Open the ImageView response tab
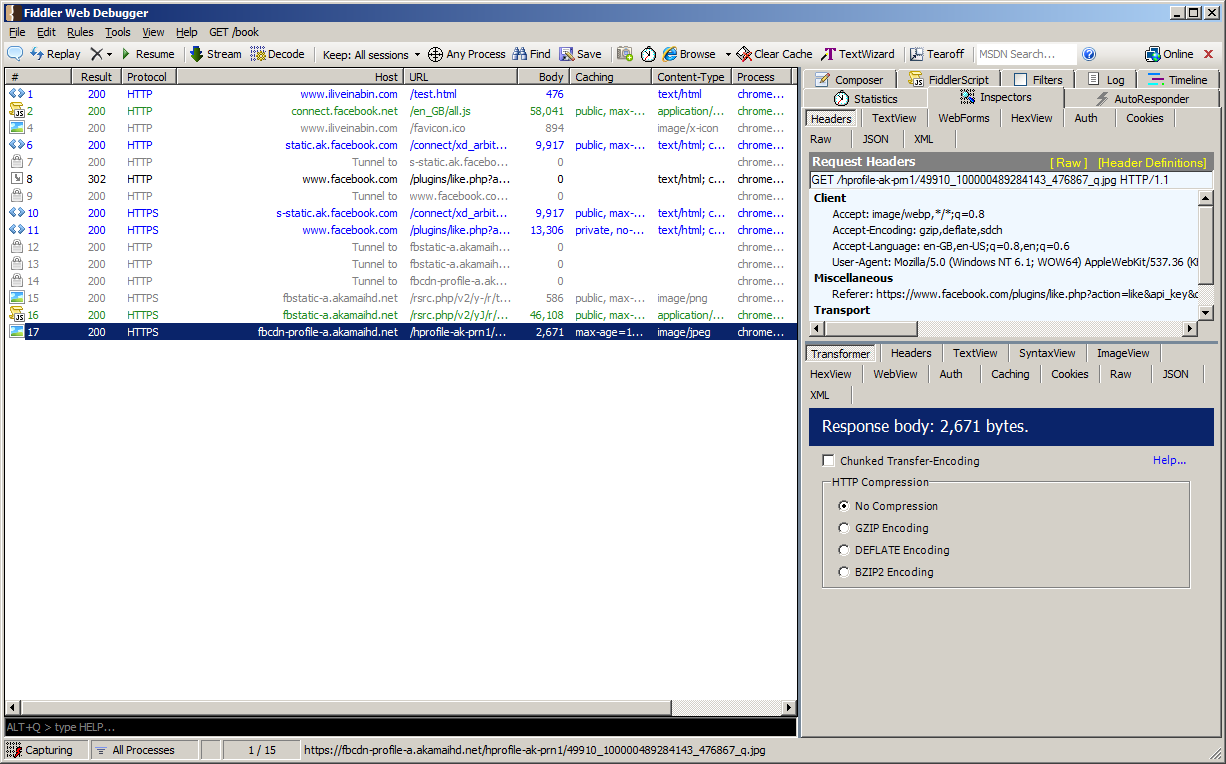This screenshot has width=1226, height=764. tap(1123, 353)
